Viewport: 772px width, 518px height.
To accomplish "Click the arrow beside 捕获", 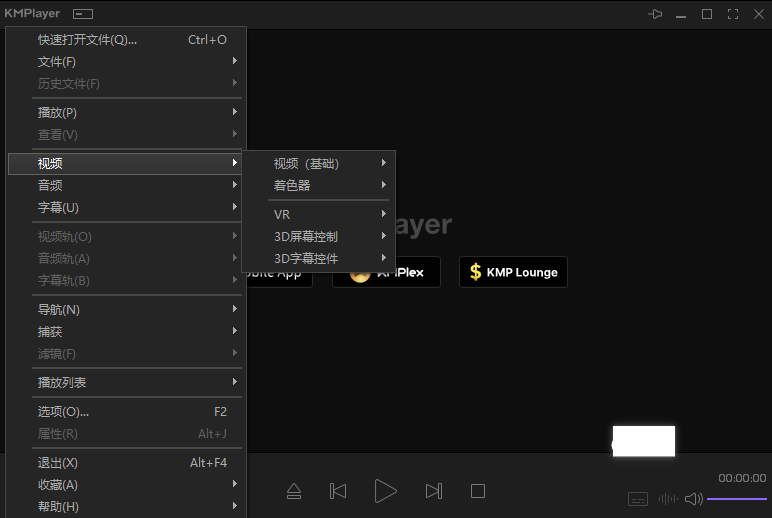I will (235, 330).
